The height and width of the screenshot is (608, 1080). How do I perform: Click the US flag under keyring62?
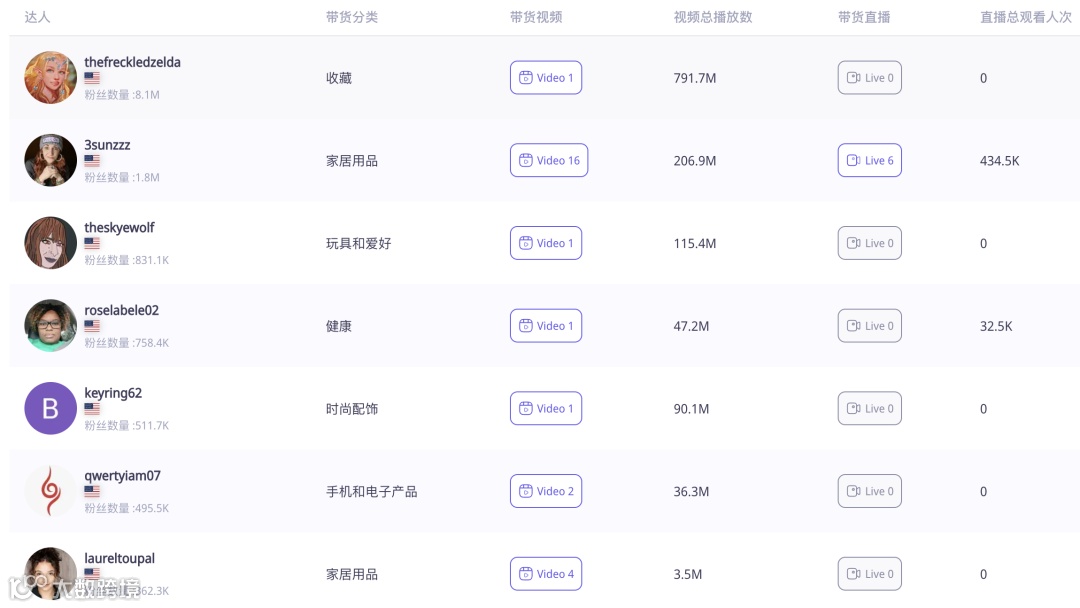click(x=92, y=409)
